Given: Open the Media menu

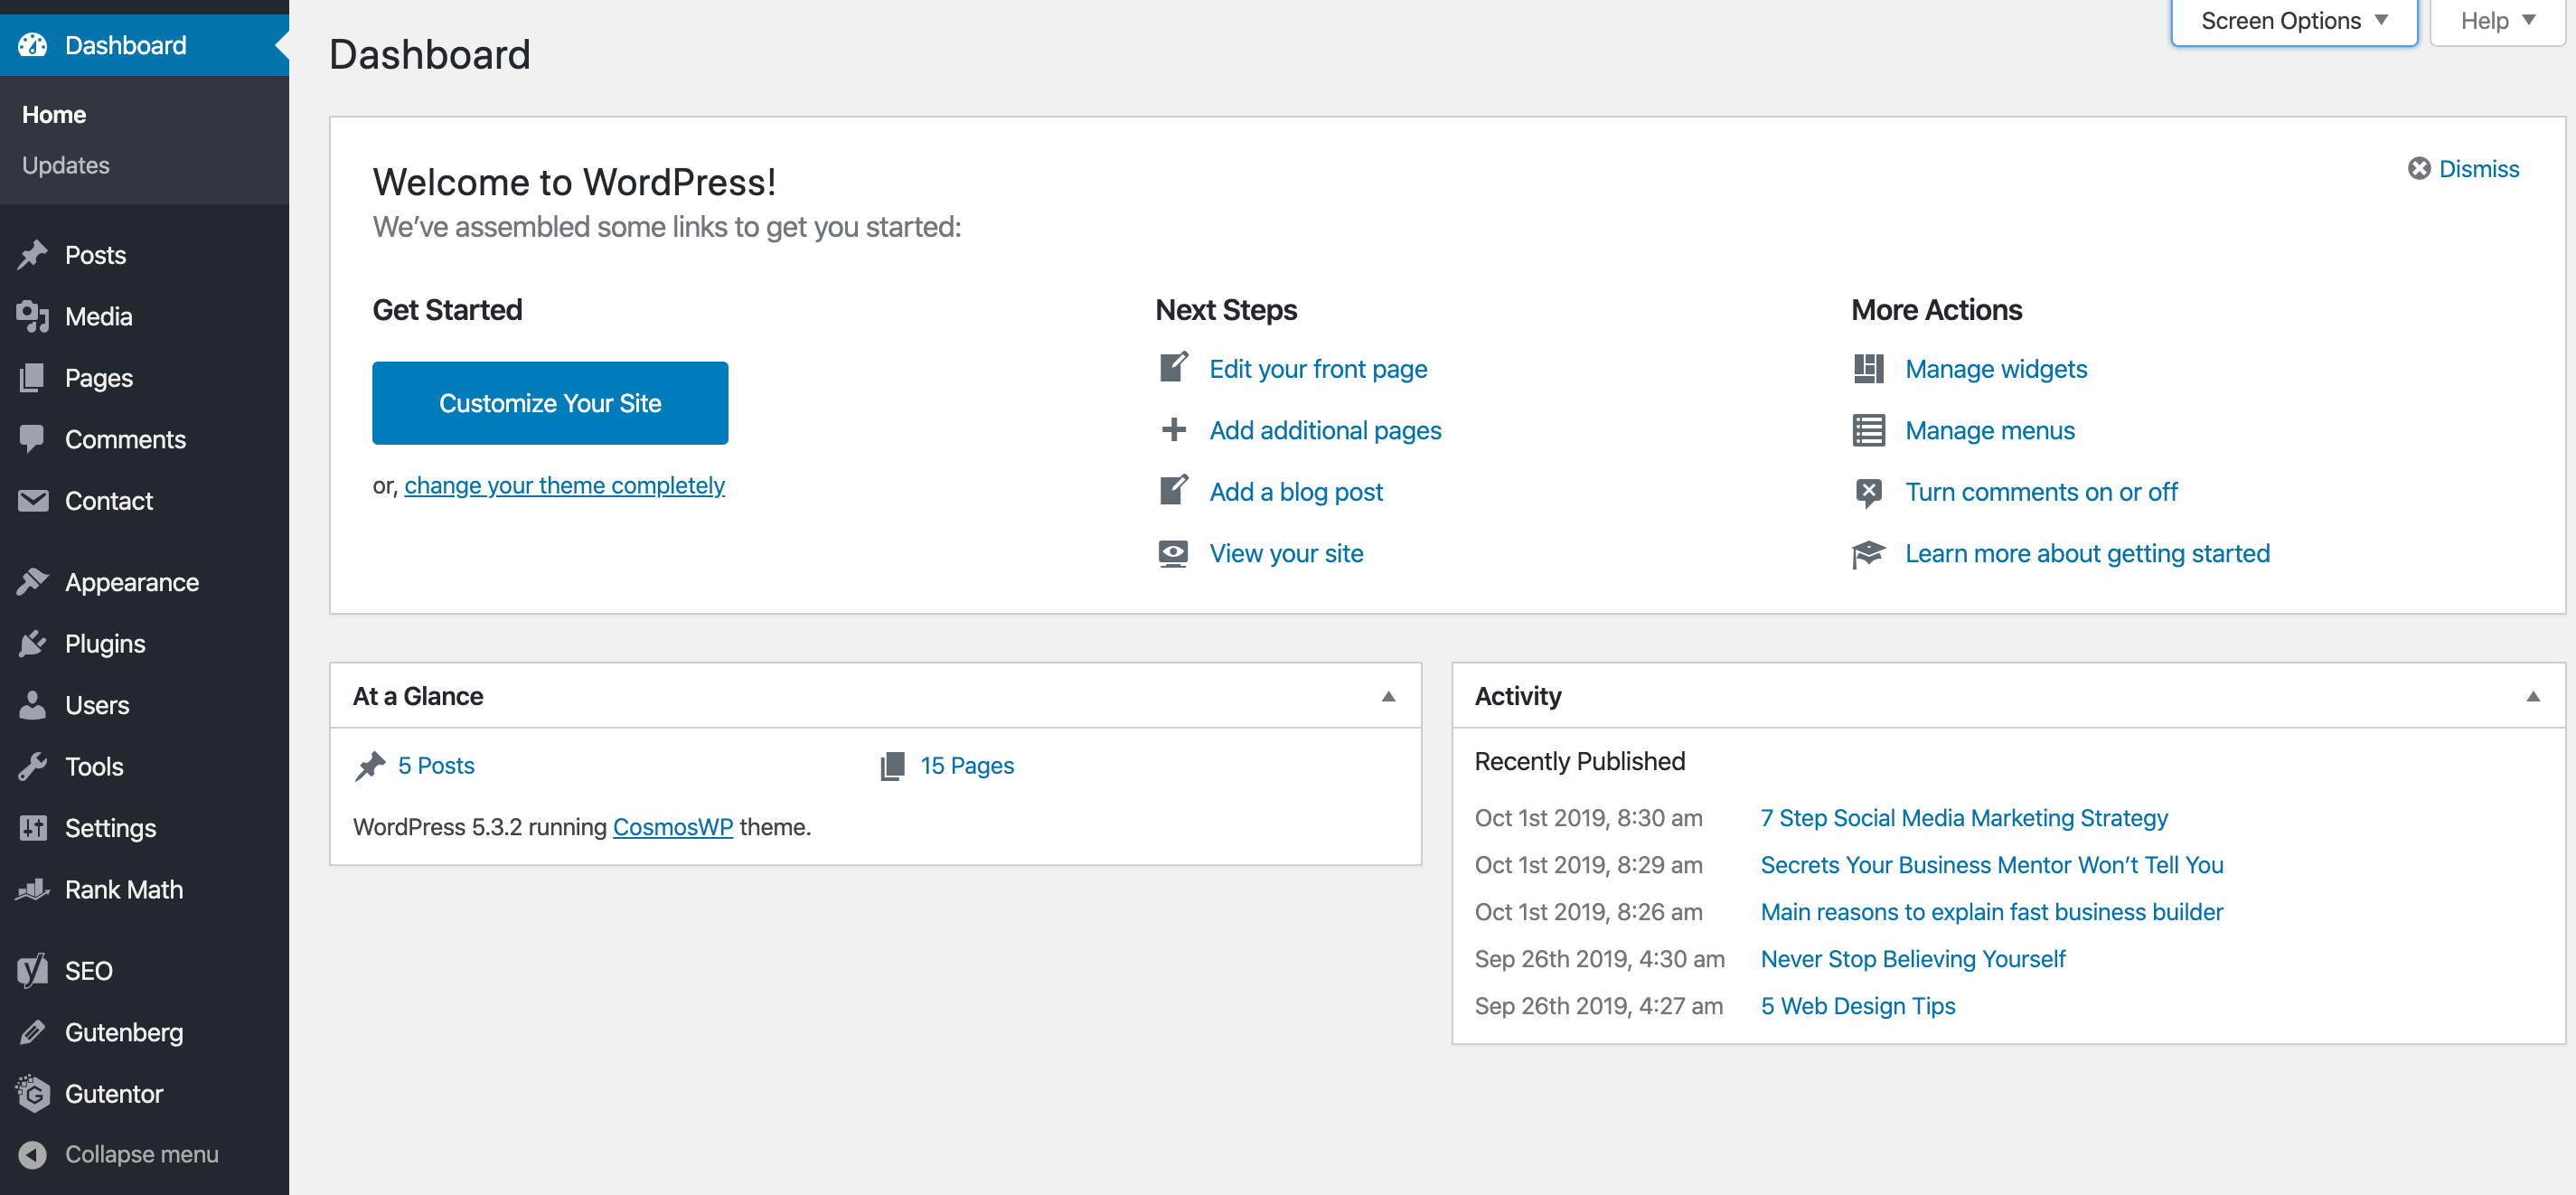Looking at the screenshot, I should coord(144,316).
